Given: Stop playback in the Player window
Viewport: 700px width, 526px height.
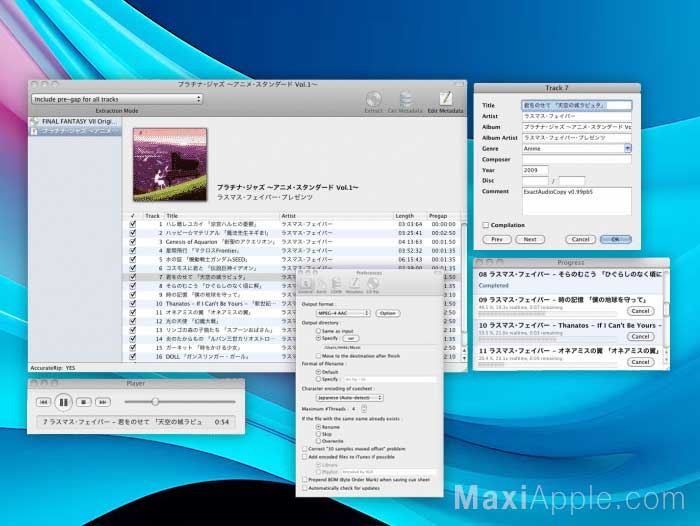Looking at the screenshot, I should tap(83, 402).
